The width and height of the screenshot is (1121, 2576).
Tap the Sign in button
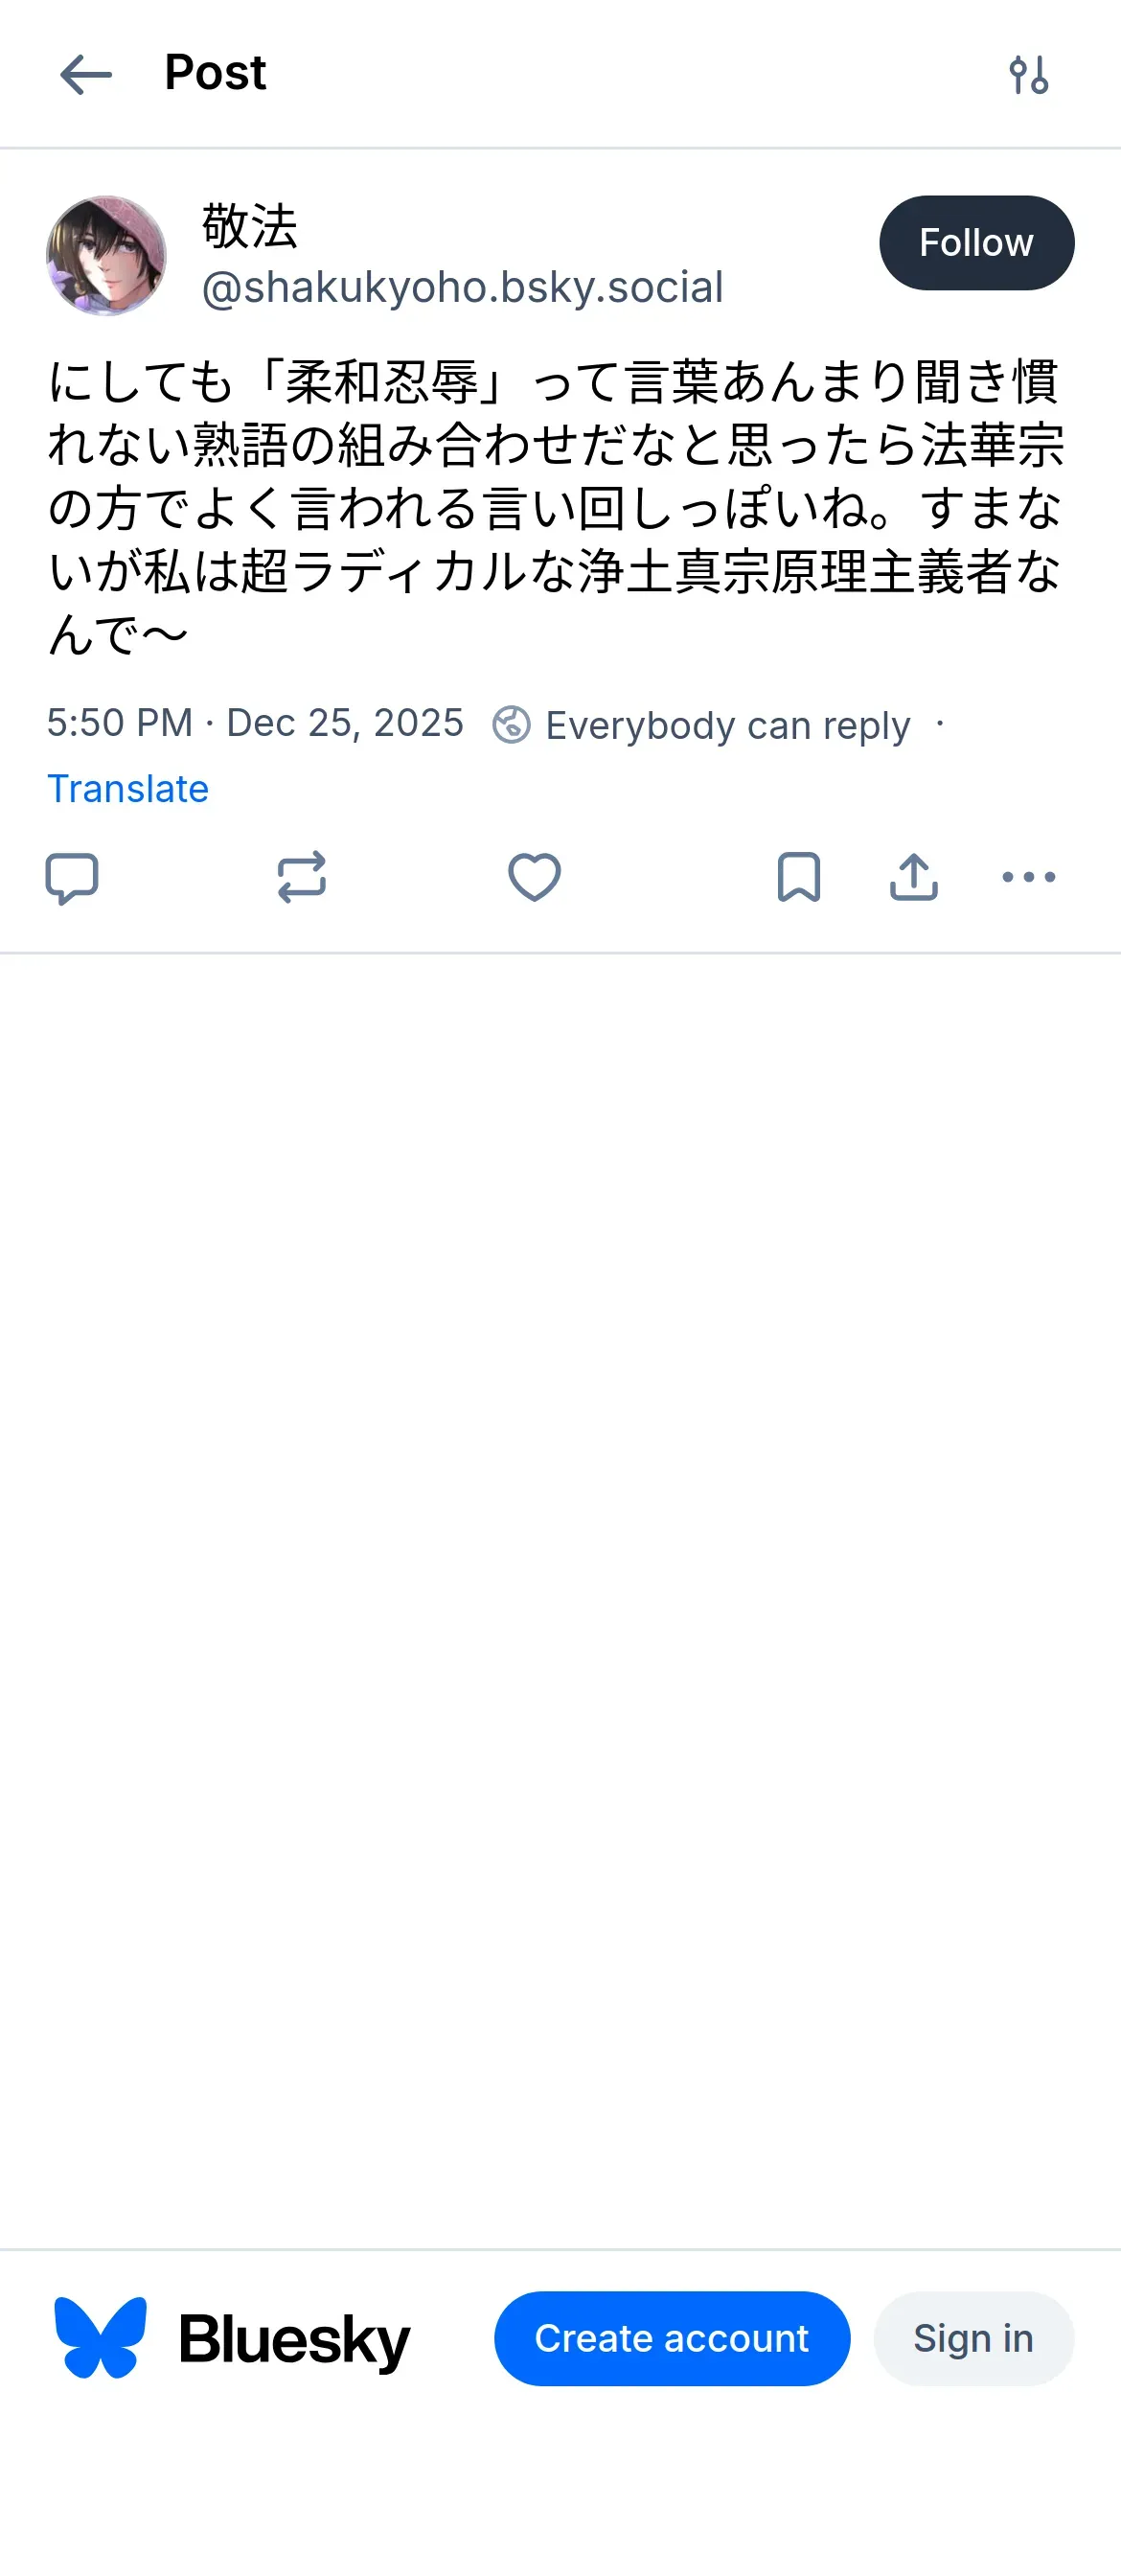tap(973, 2338)
